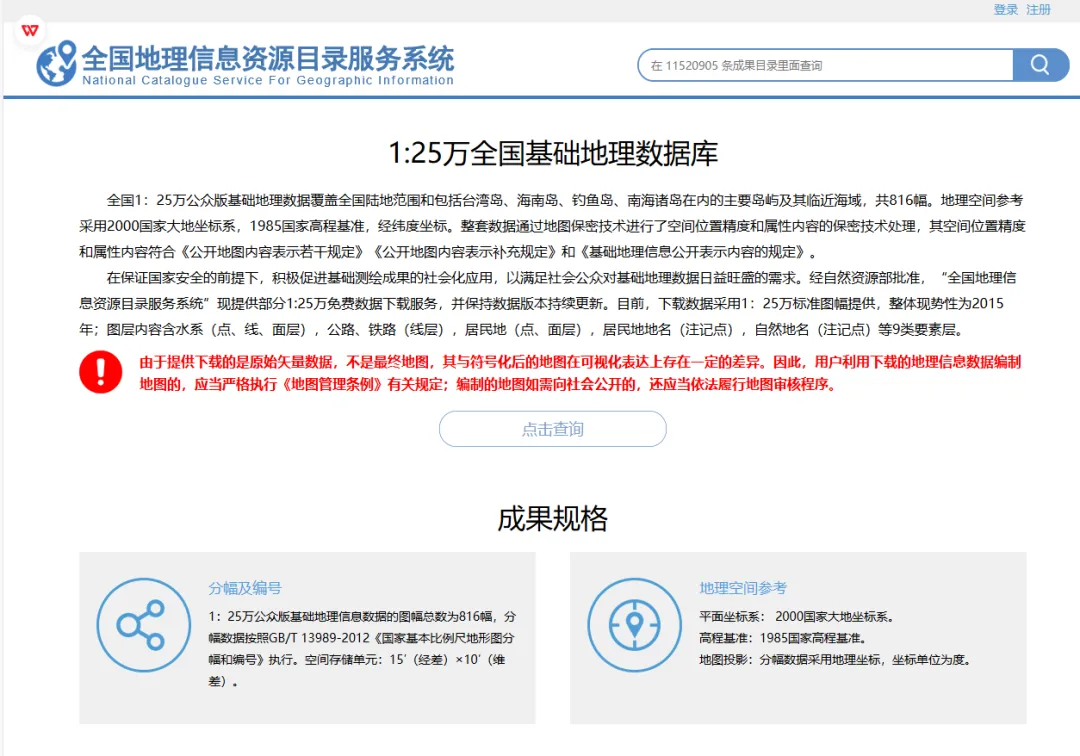Image resolution: width=1080 pixels, height=756 pixels.
Task: Click the line 地图投影: 分幅数据采用地理坐标
Action: click(x=835, y=660)
